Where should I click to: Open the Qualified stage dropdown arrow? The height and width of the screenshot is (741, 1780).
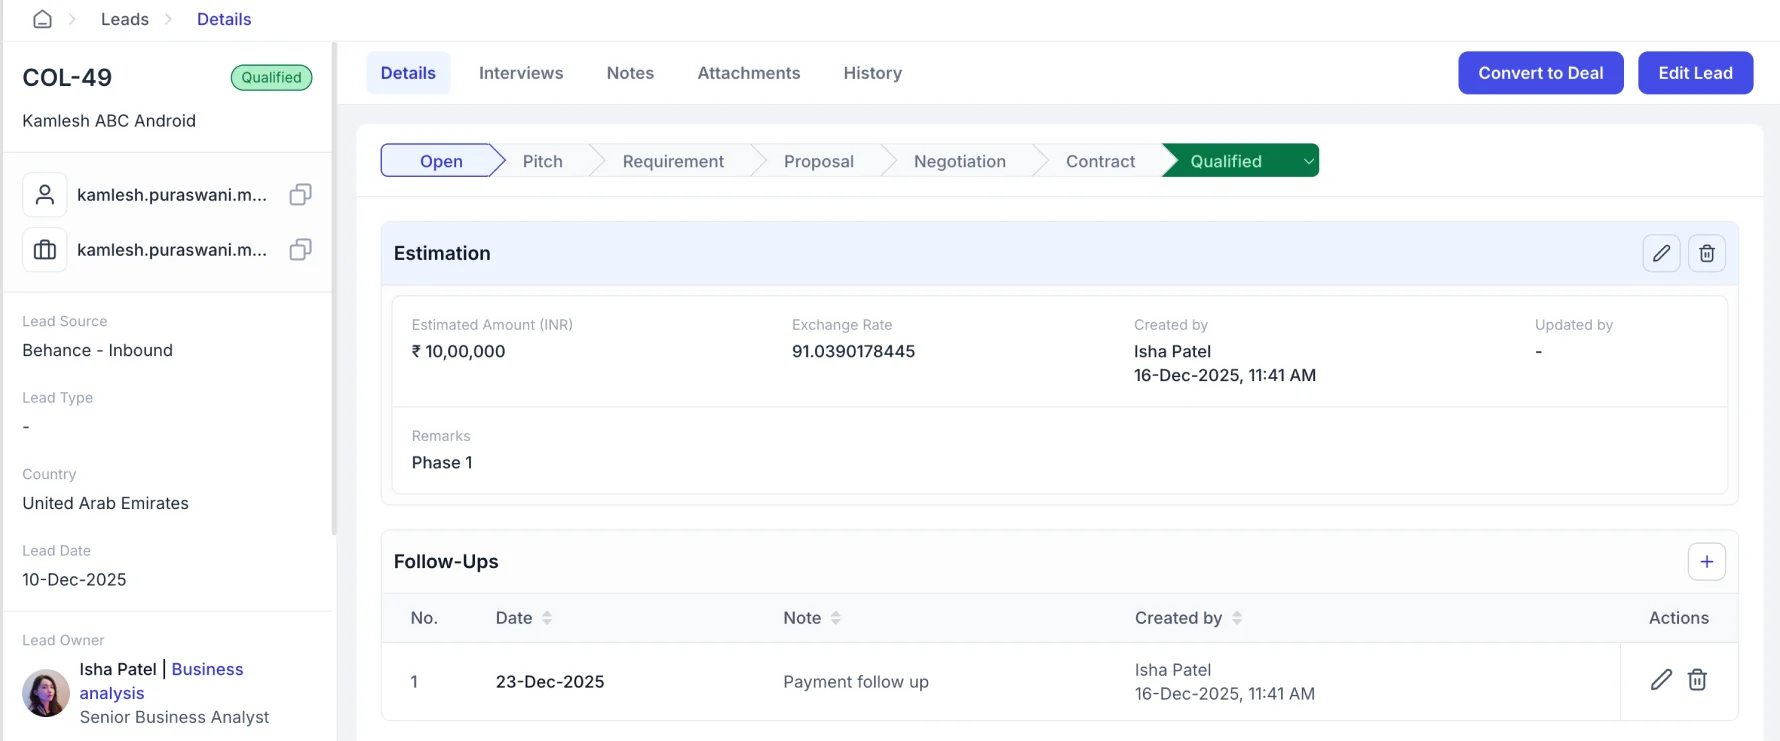tap(1308, 161)
